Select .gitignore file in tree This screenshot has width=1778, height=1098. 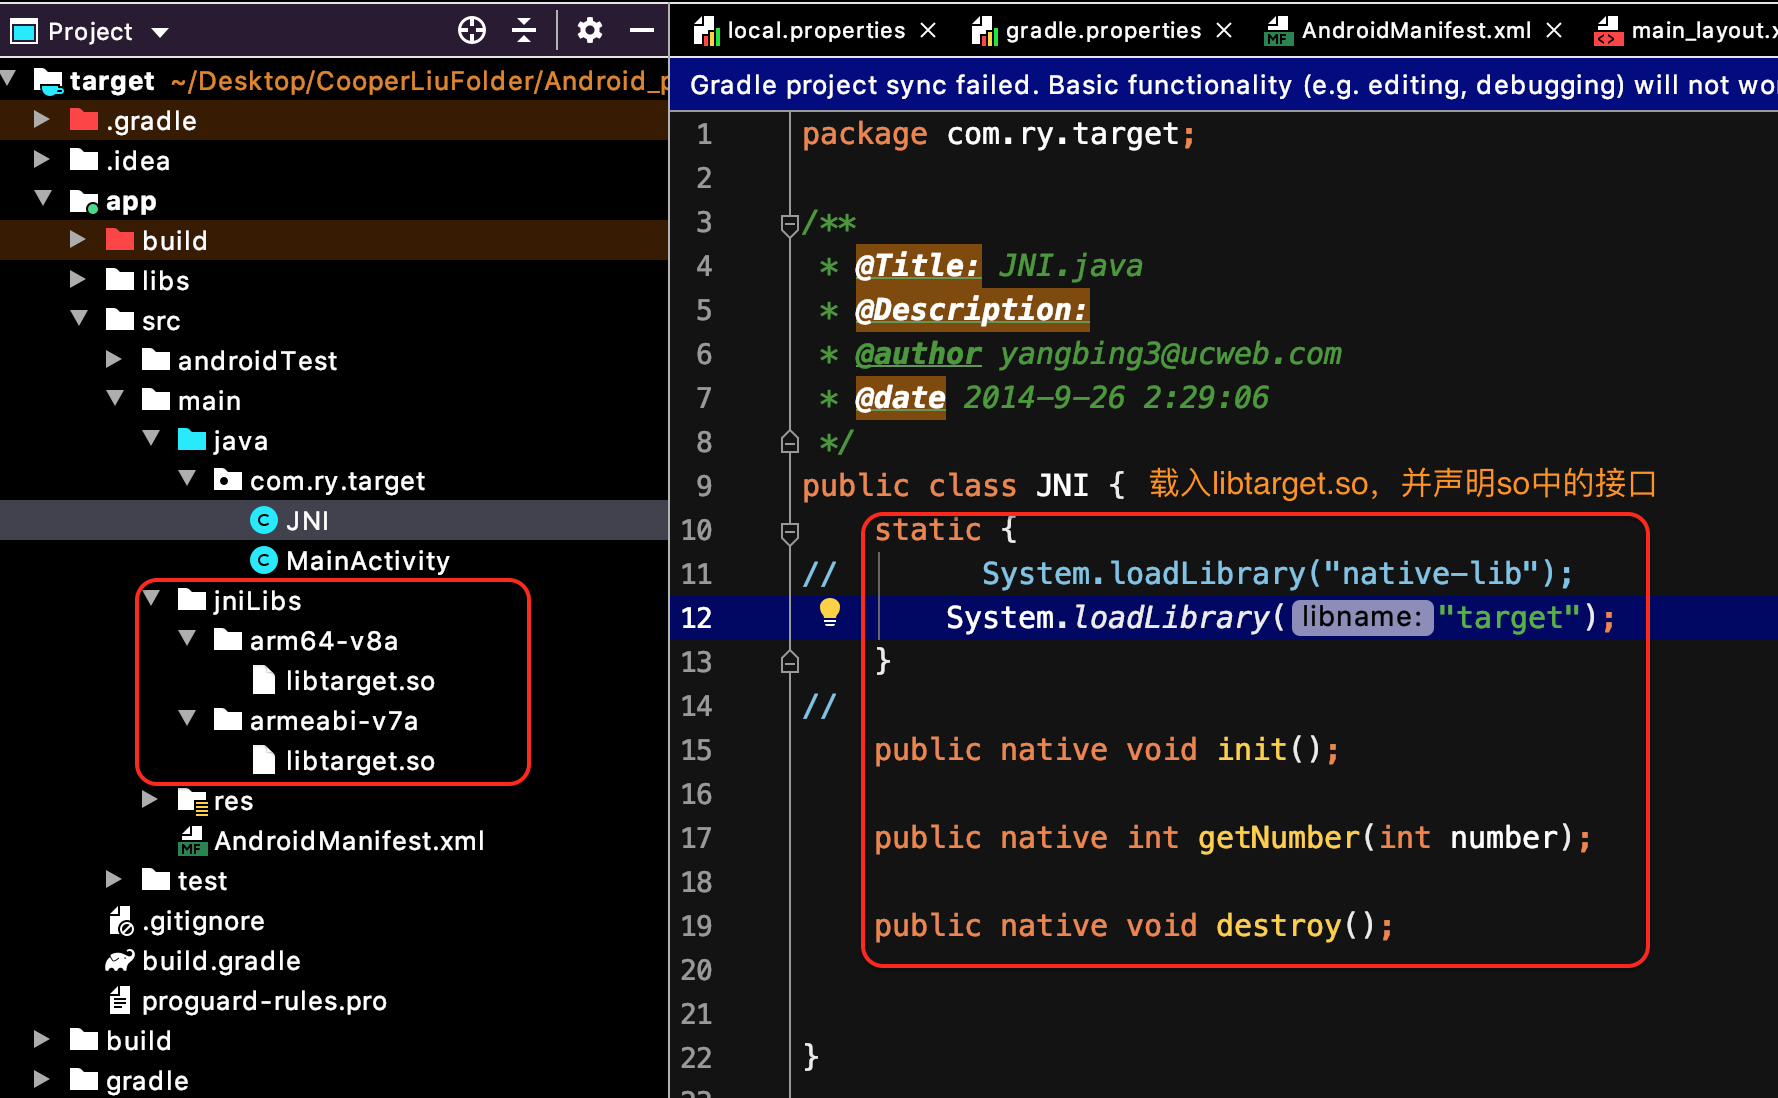coord(203,920)
